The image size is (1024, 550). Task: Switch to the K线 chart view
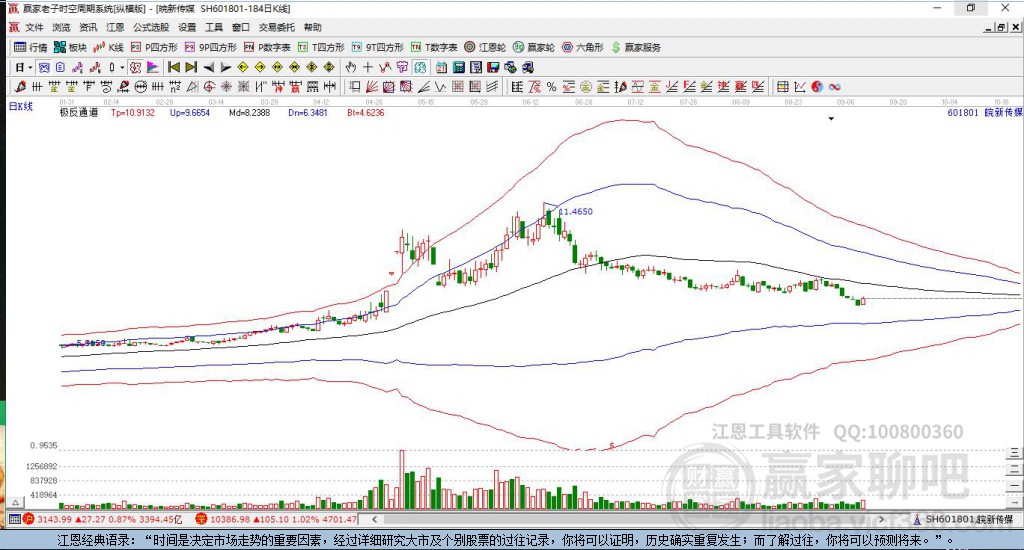(108, 47)
